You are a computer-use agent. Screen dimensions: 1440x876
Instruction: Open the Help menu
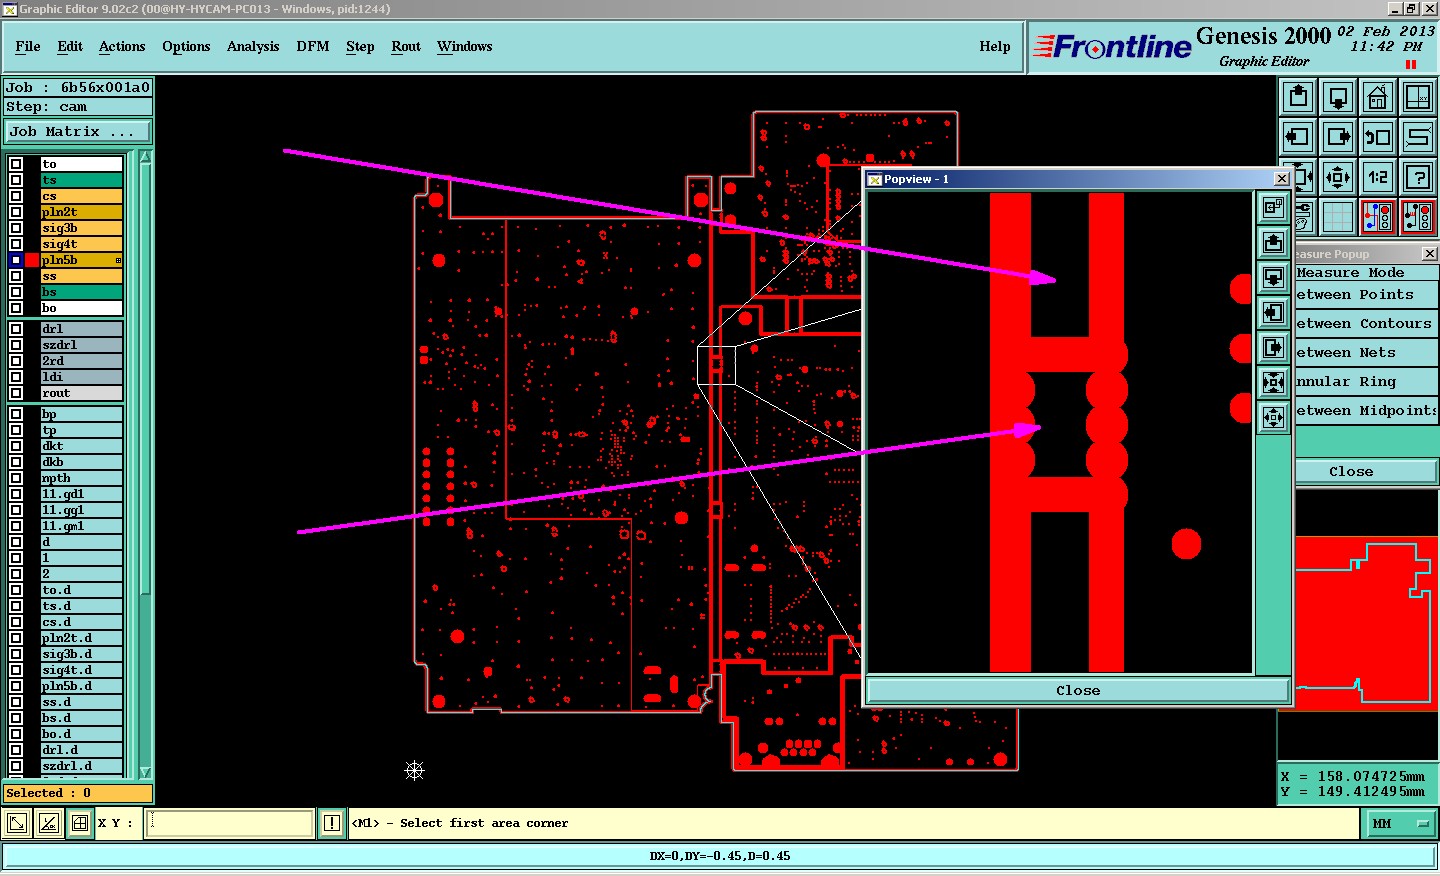point(995,46)
